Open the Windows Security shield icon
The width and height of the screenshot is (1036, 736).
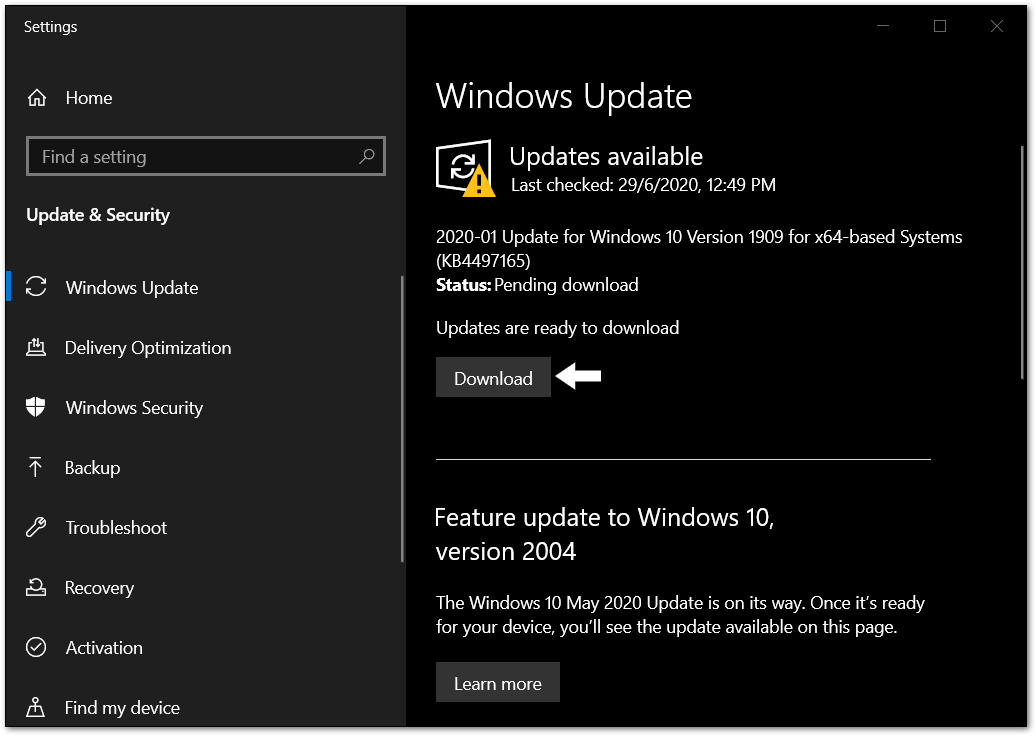click(x=37, y=407)
